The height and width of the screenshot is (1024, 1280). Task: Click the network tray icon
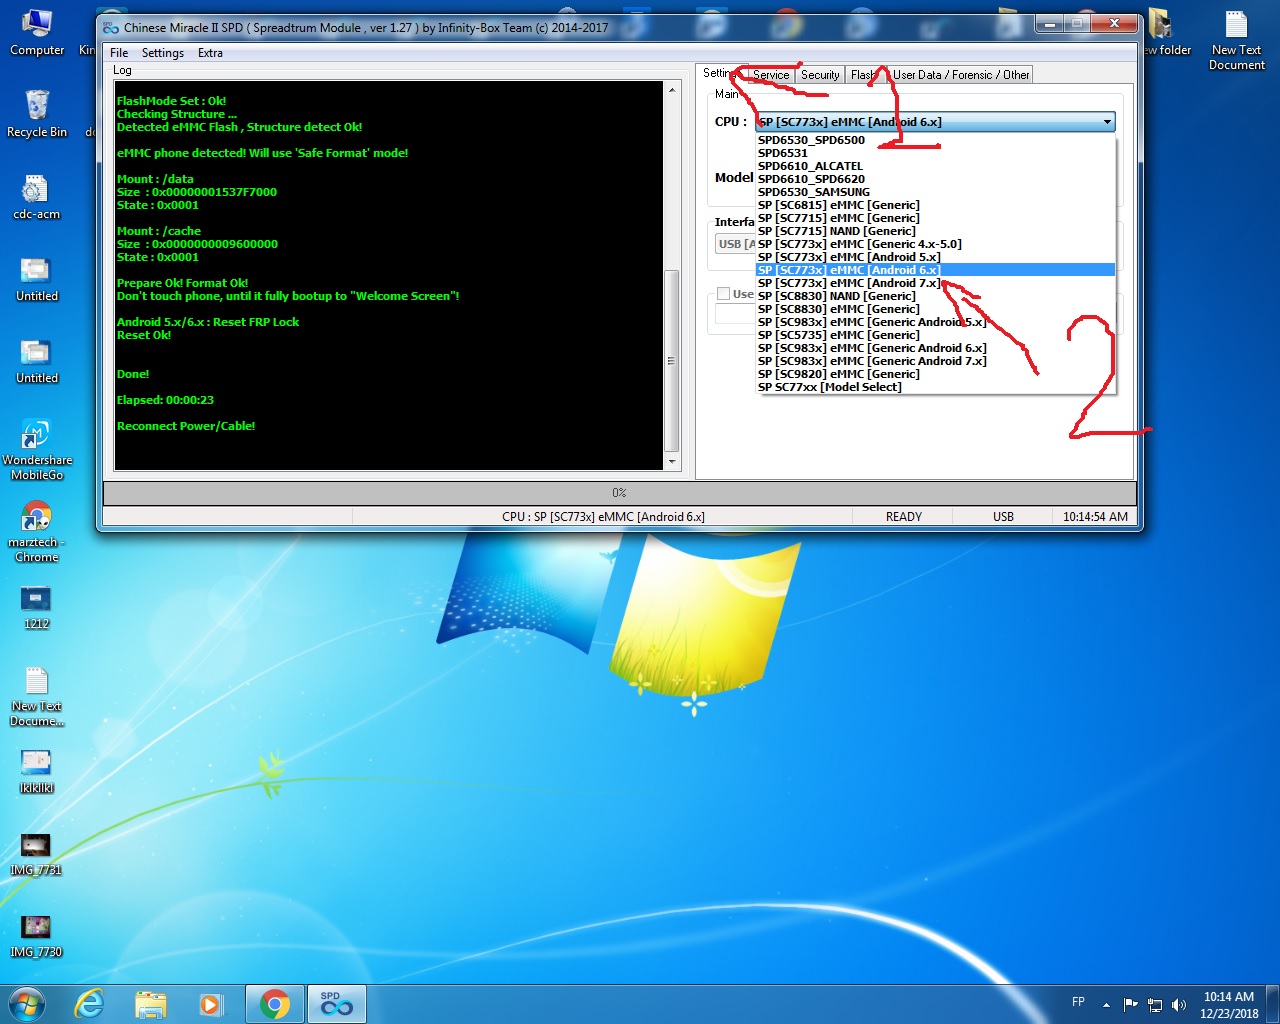tap(1155, 1005)
